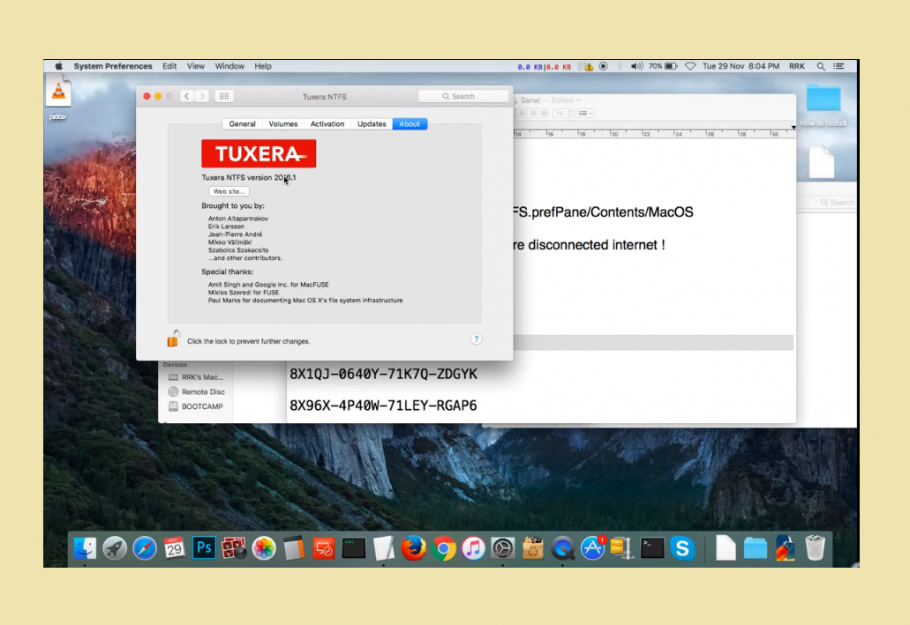Select the About tab

pos(410,124)
